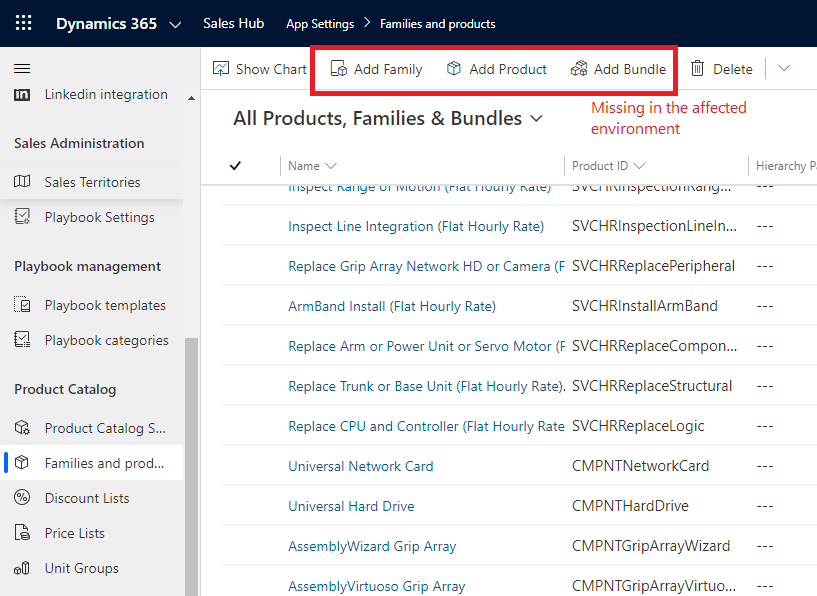This screenshot has width=817, height=596.
Task: Open the Dynamics 365 app launcher waffle
Action: tap(23, 23)
